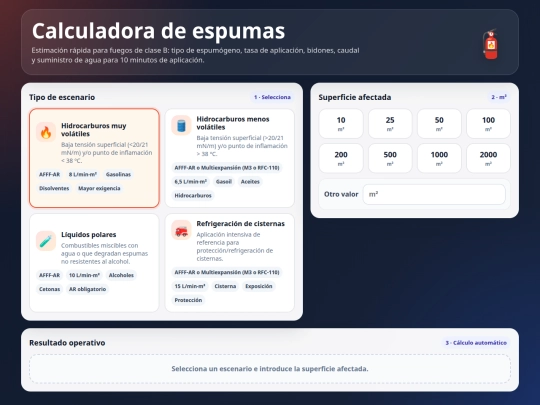Choose the 500 m² surface button
This screenshot has width=540, height=405.
click(390, 158)
